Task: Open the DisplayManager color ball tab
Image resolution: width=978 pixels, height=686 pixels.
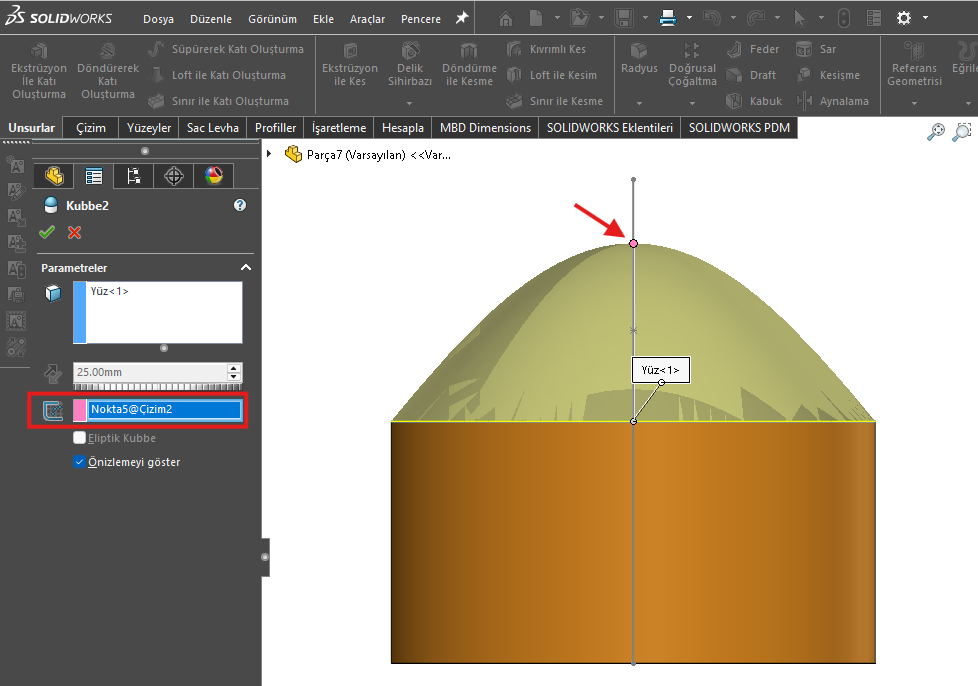Action: 214,176
